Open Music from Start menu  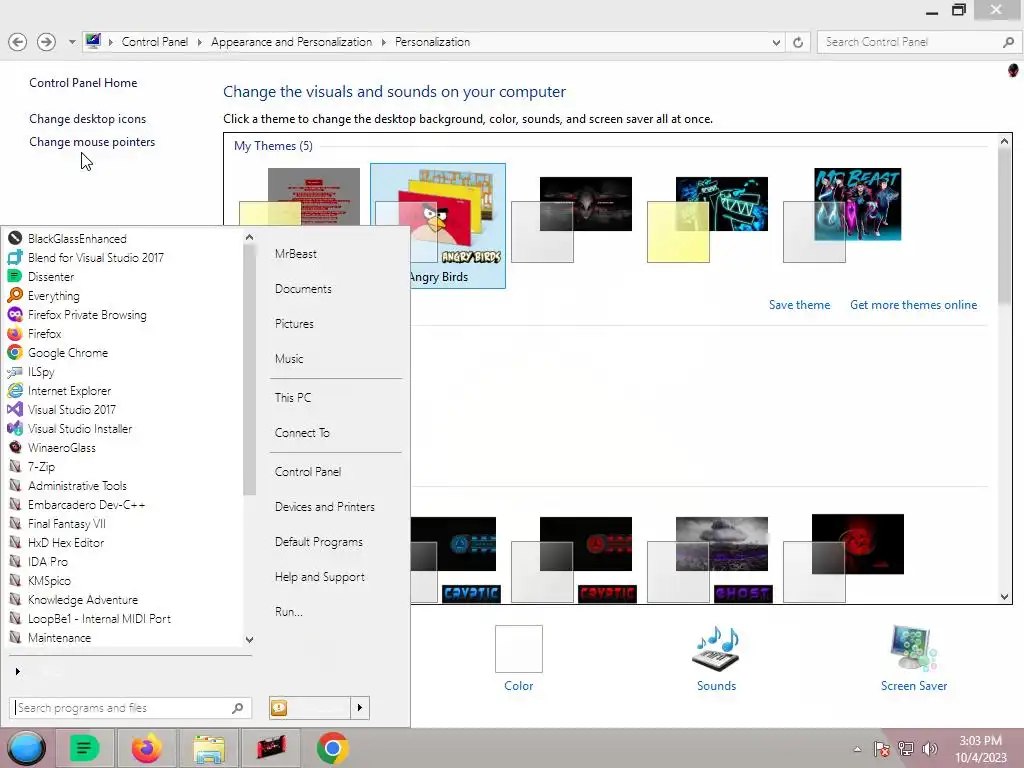click(x=289, y=359)
